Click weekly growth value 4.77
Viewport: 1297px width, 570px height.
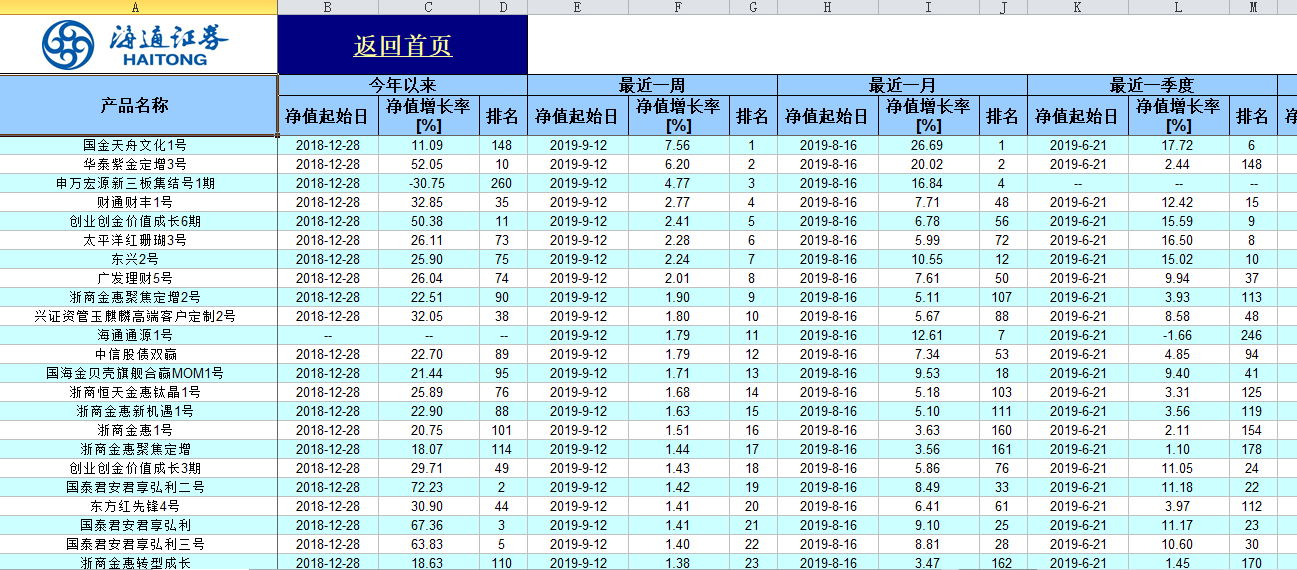tap(679, 183)
